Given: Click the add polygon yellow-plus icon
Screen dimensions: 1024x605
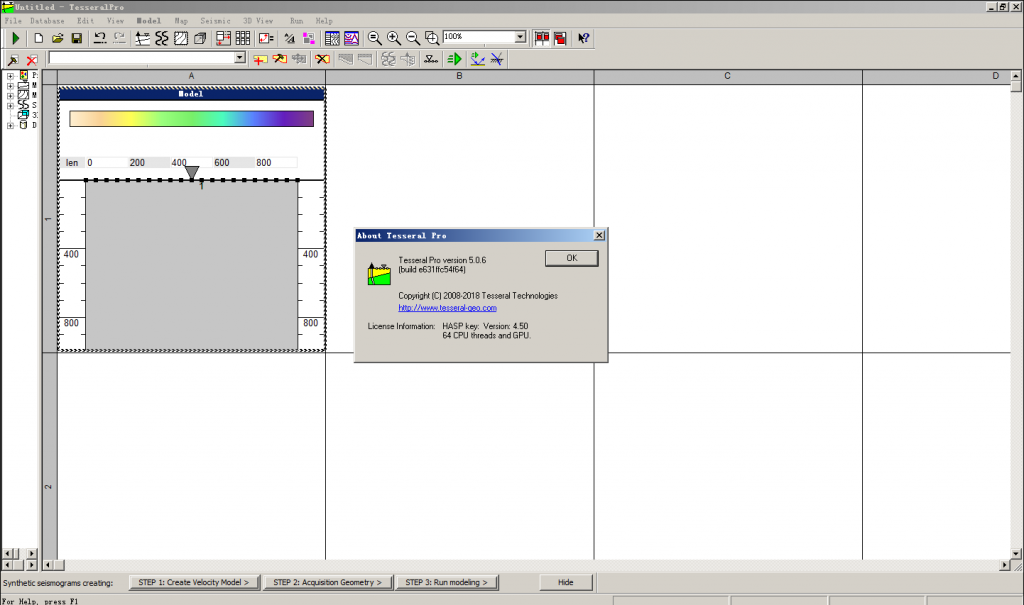Looking at the screenshot, I should [260, 59].
